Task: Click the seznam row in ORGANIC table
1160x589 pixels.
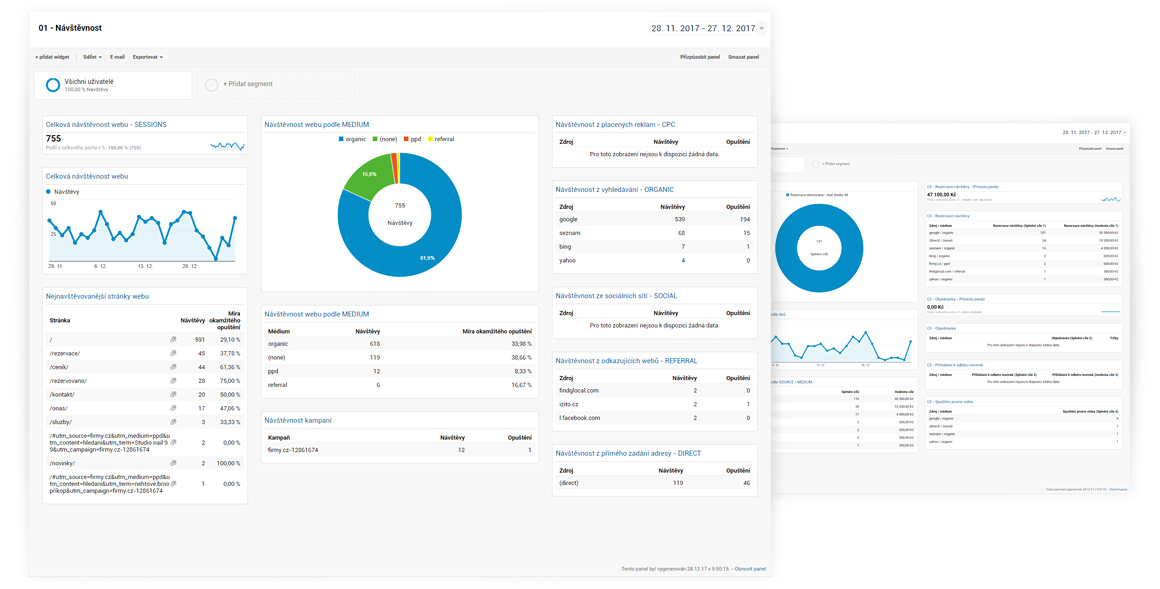Action: (655, 233)
